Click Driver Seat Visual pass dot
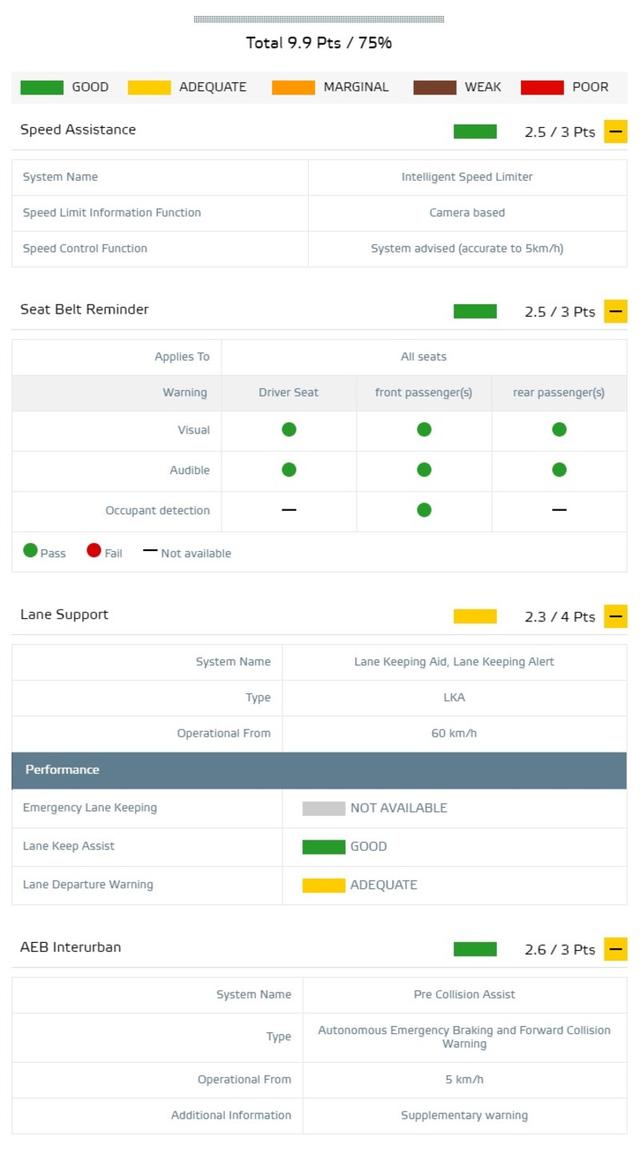640x1154 pixels. 289,429
